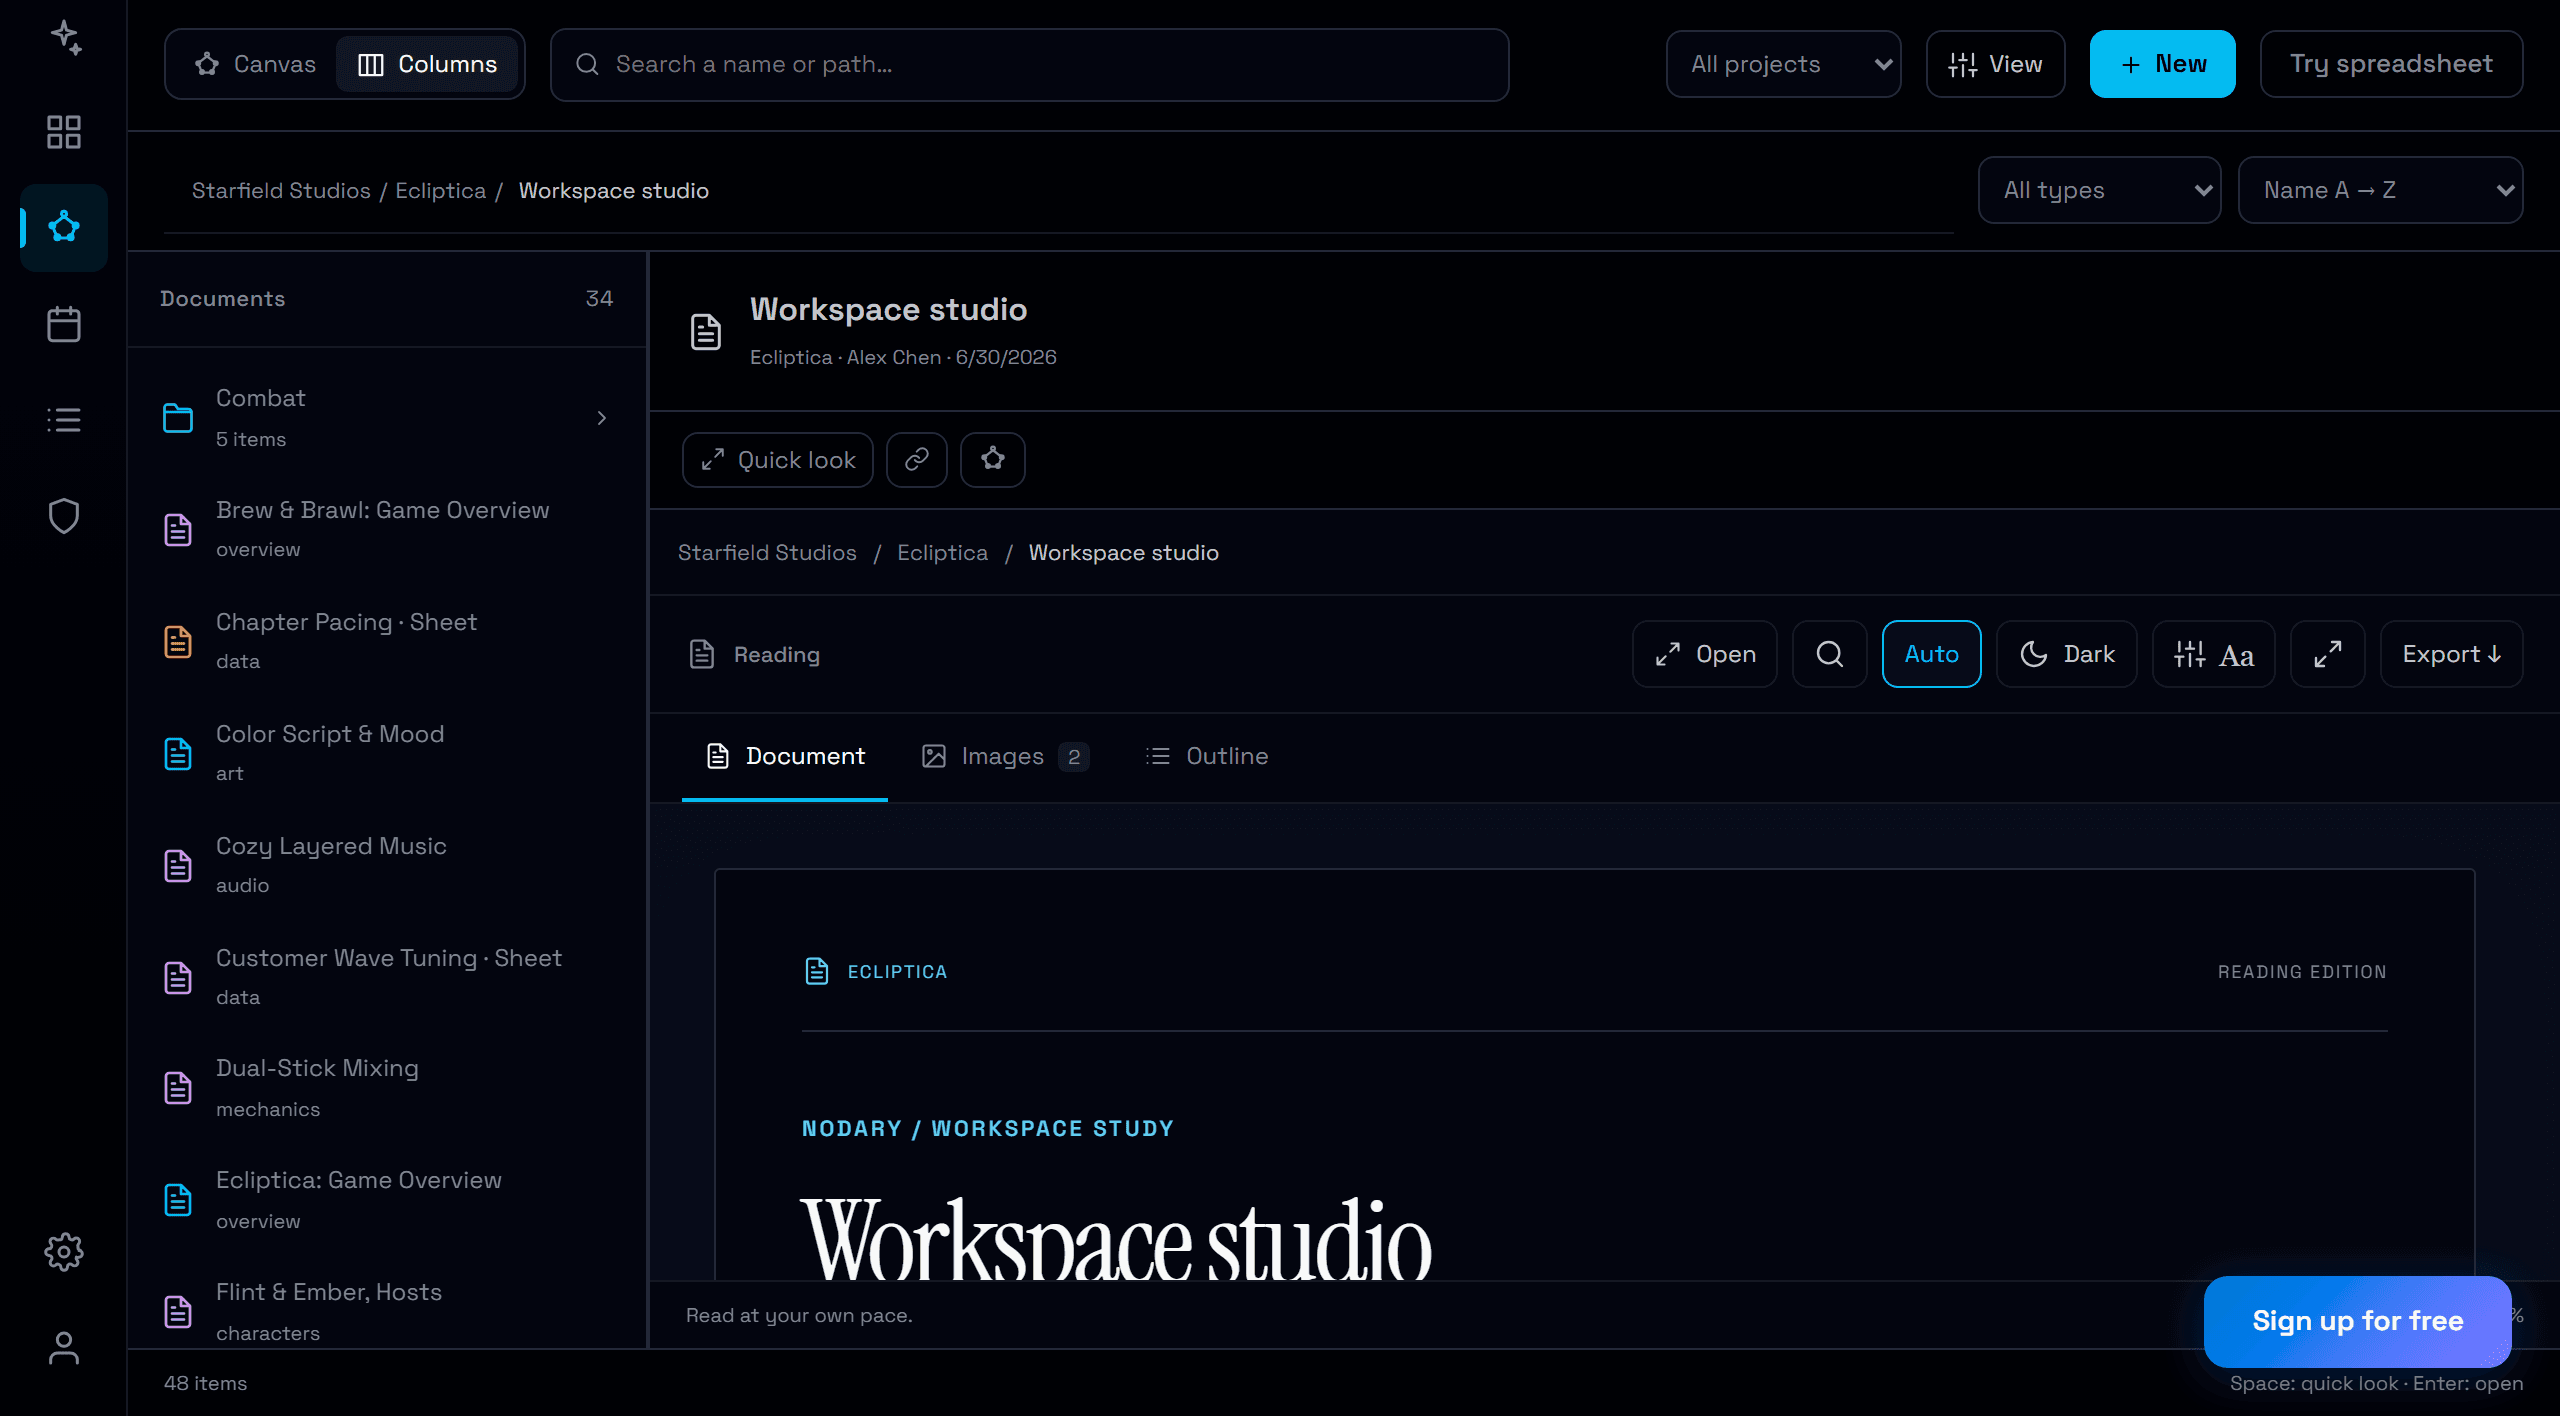The height and width of the screenshot is (1416, 2560).
Task: Open settings gear icon in sidebar
Action: tap(64, 1252)
